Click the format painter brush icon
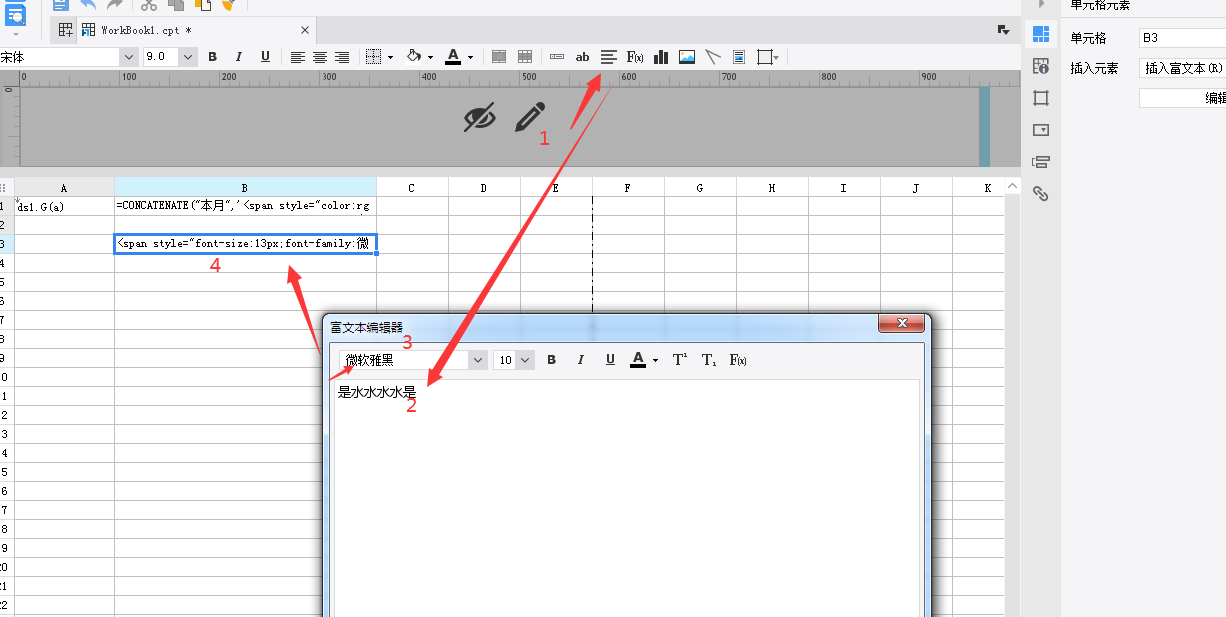 tap(228, 5)
